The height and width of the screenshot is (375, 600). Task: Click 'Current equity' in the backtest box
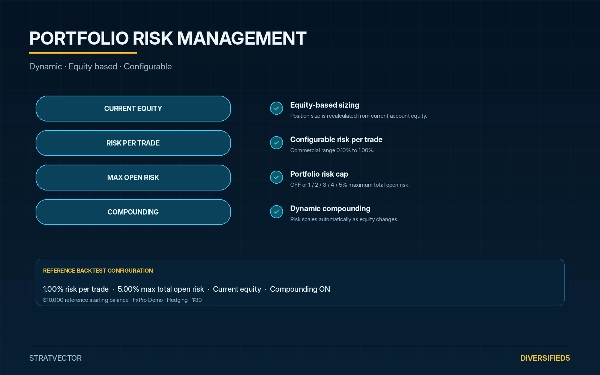coord(237,289)
